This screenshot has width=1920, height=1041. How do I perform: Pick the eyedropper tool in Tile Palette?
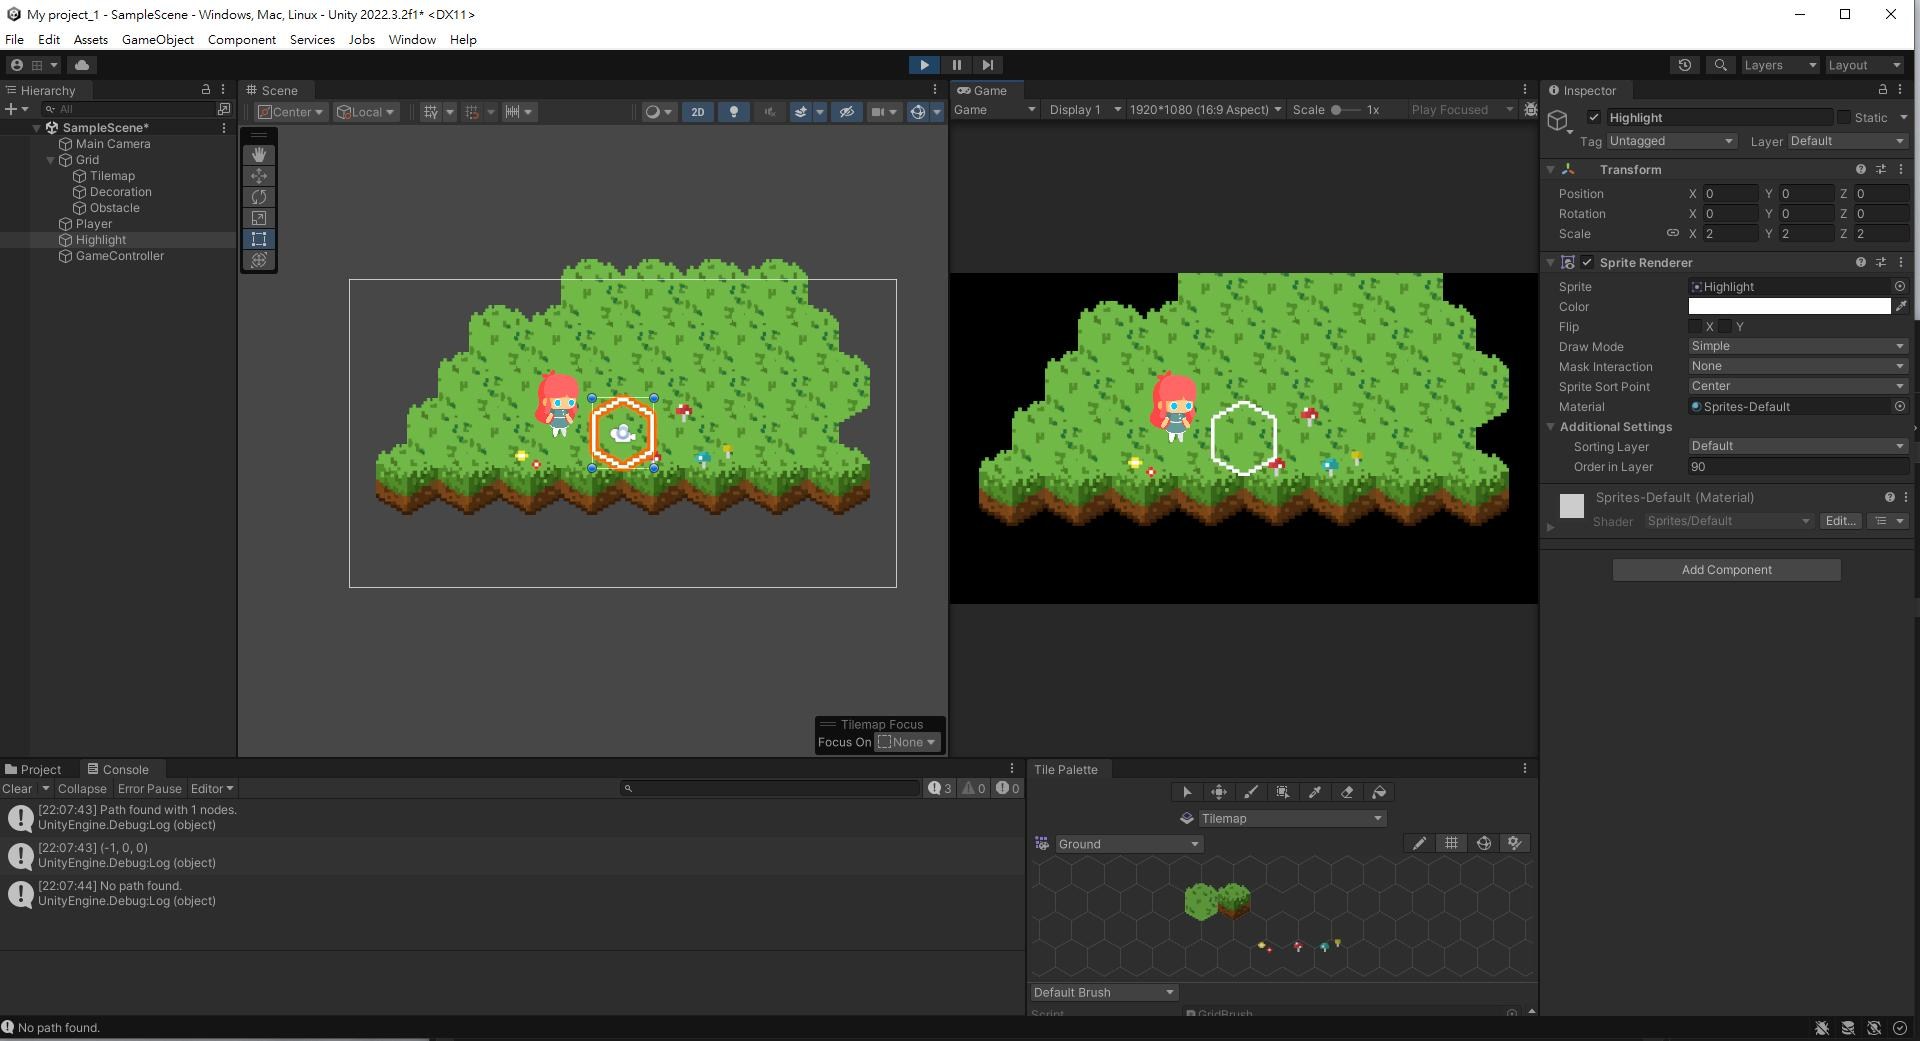pos(1315,792)
